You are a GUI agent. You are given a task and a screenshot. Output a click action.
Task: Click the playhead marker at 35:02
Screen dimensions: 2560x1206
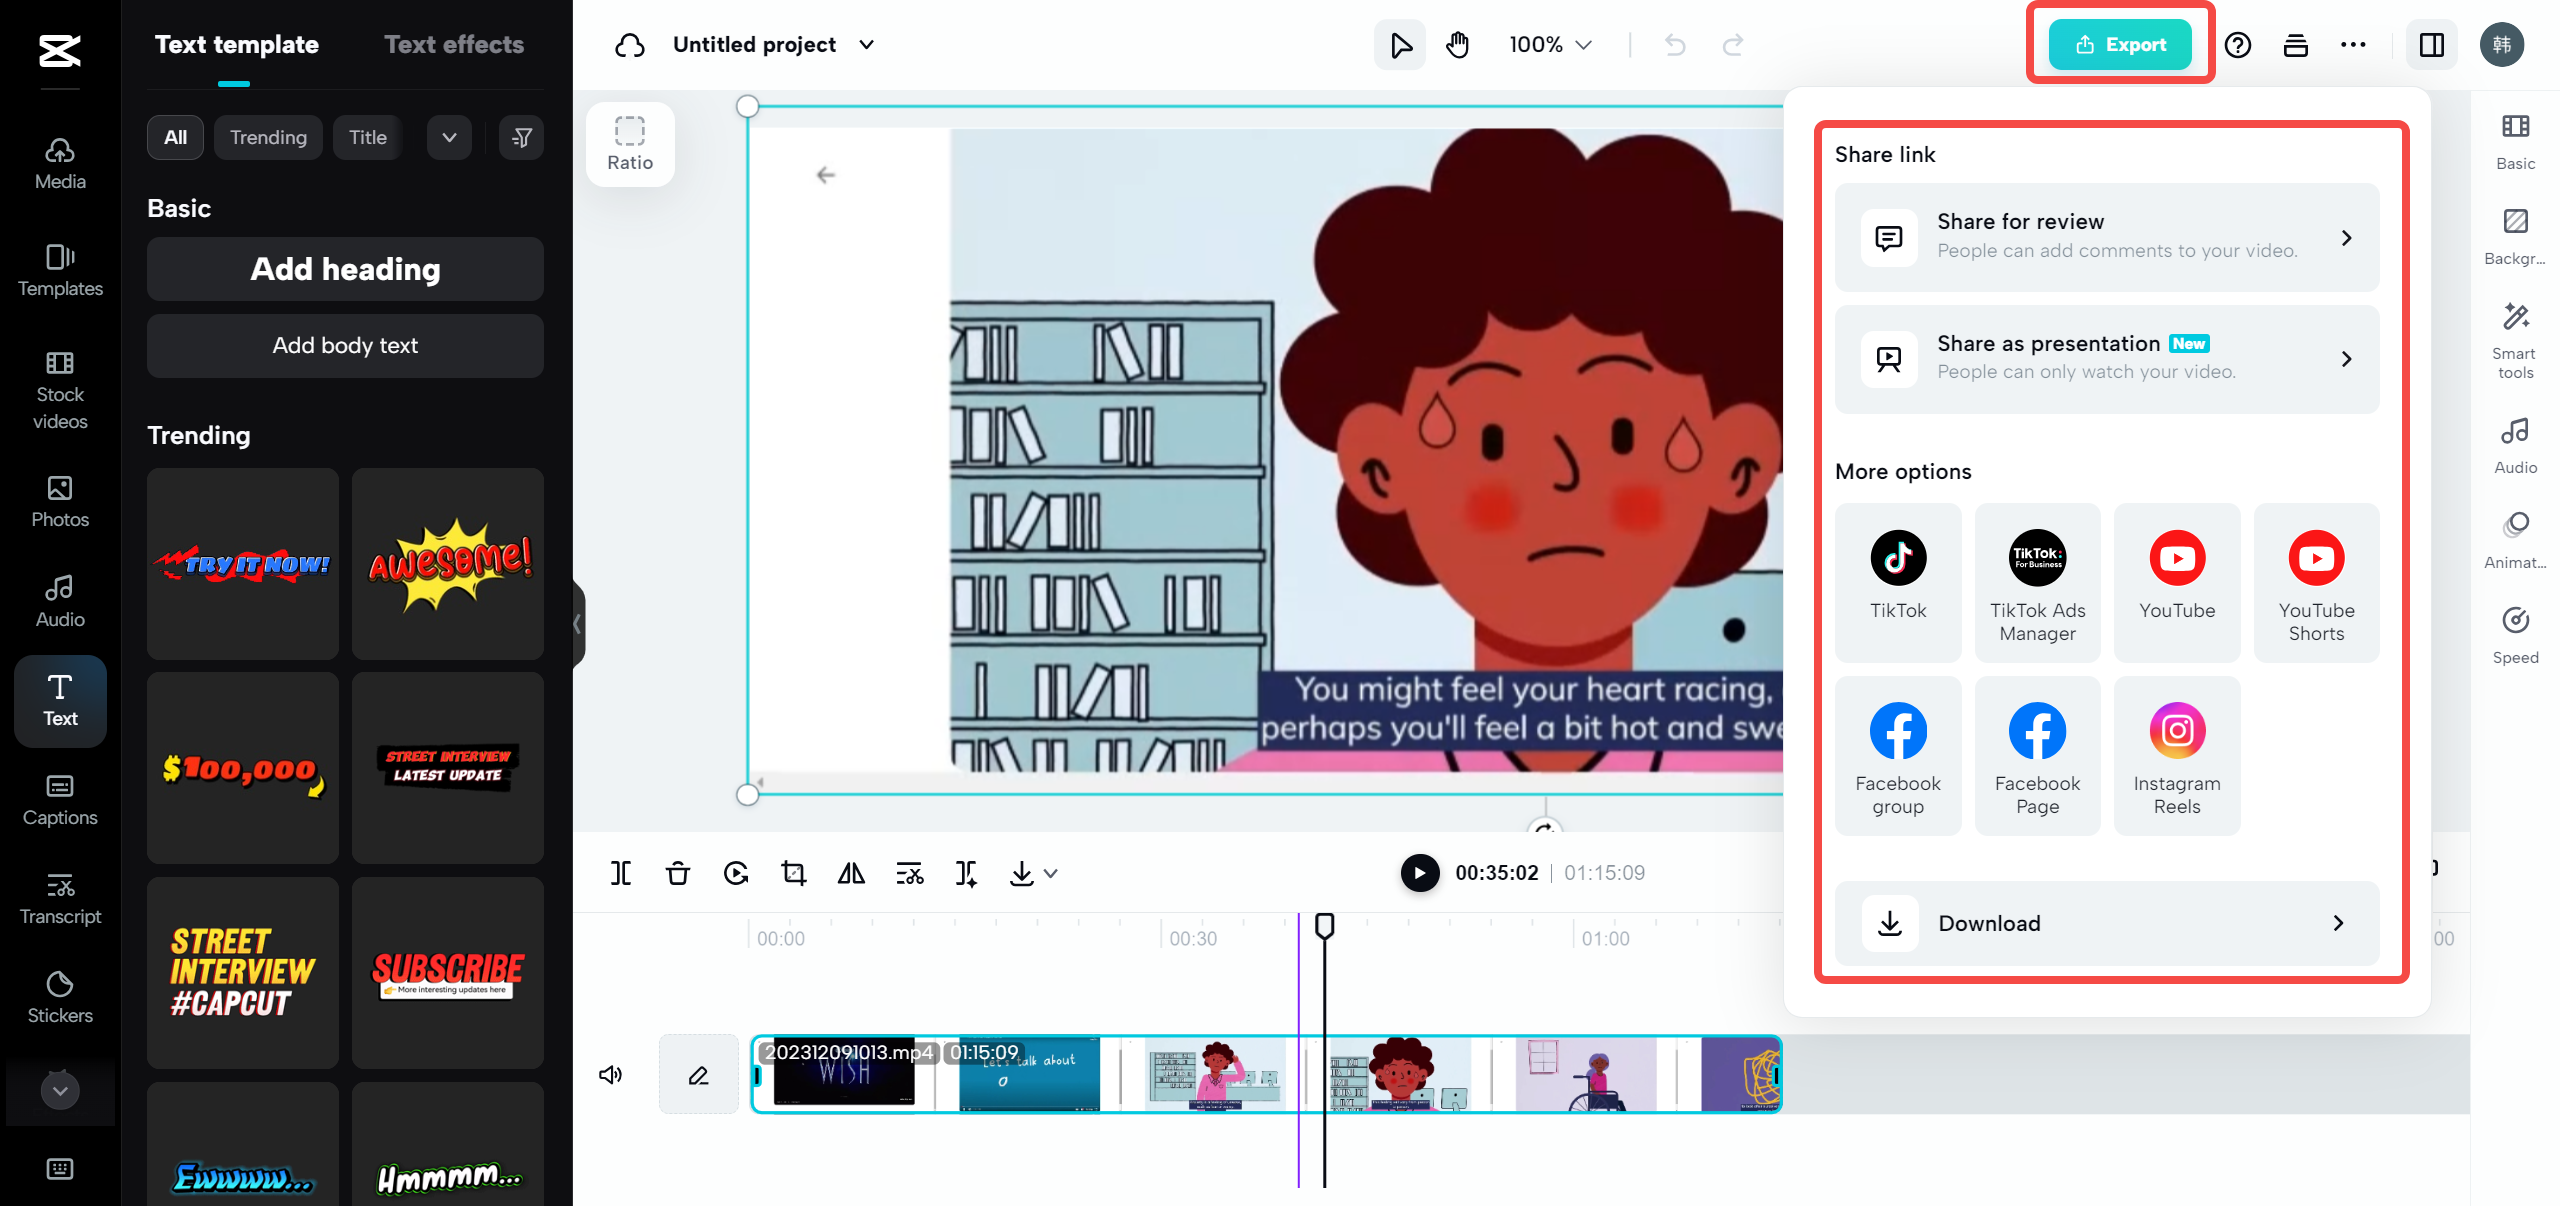[1324, 924]
